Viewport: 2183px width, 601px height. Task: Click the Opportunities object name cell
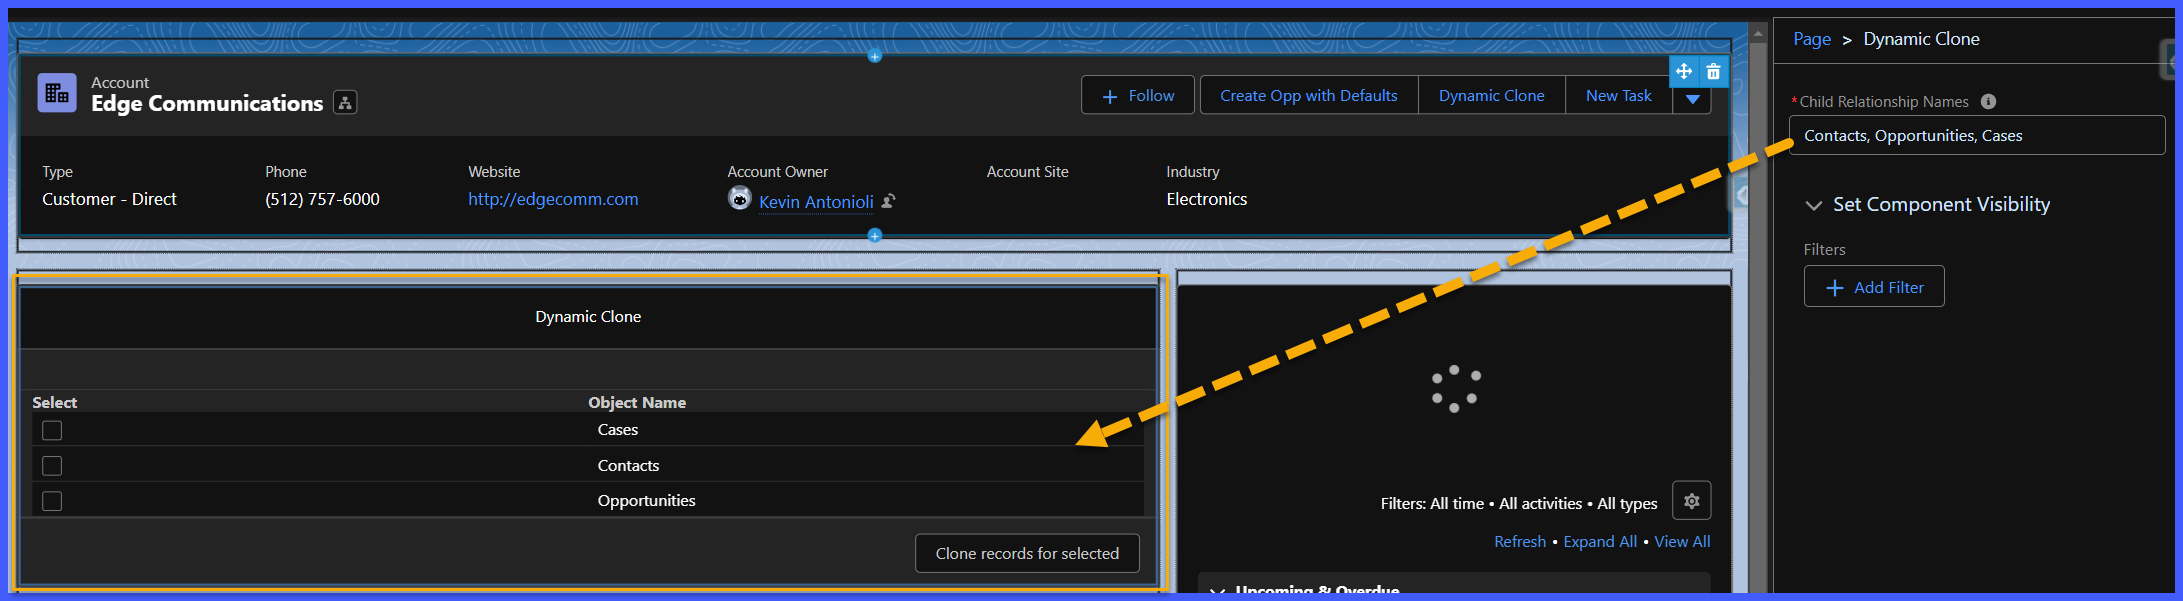pos(646,500)
